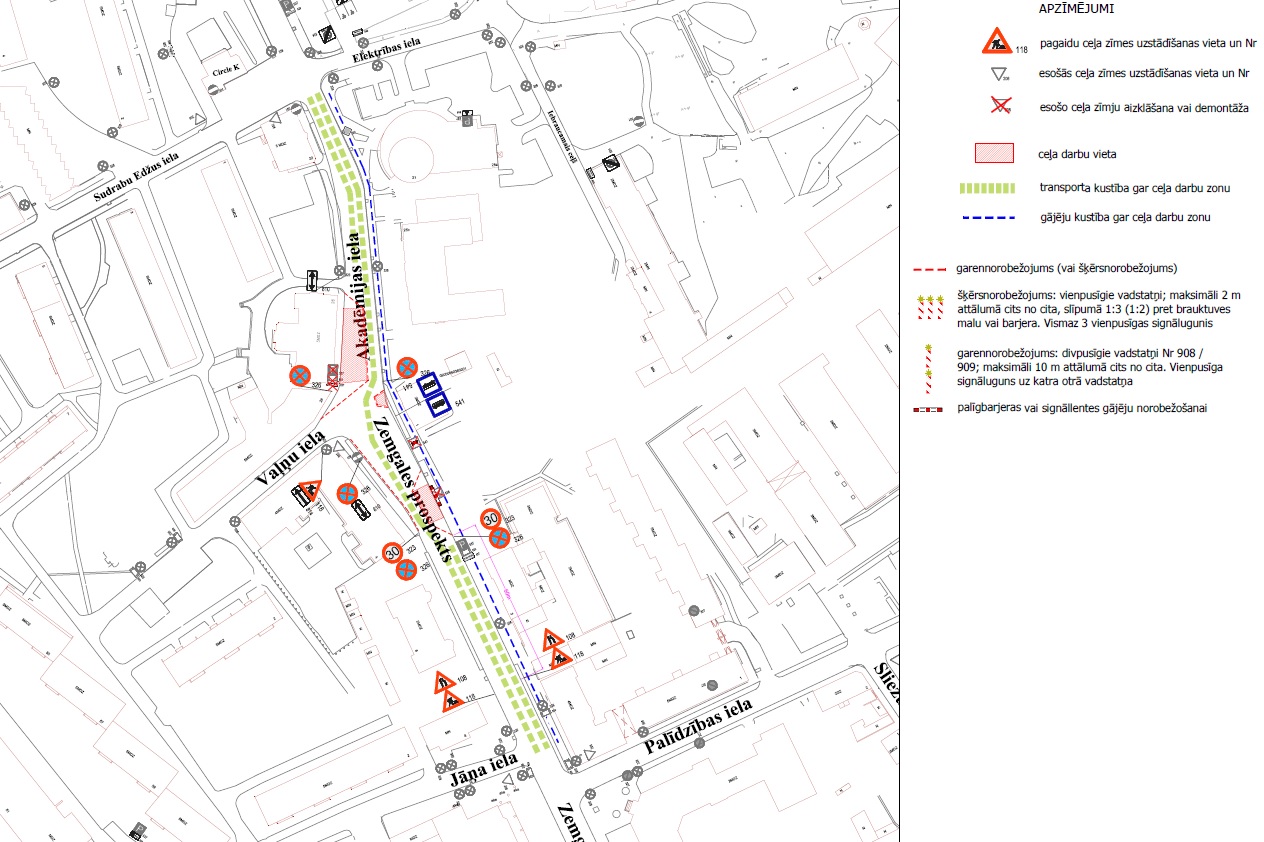Click the 30 speed limit sign west of Zemgales prospekts
Screen dimensions: 1264x842
393,551
